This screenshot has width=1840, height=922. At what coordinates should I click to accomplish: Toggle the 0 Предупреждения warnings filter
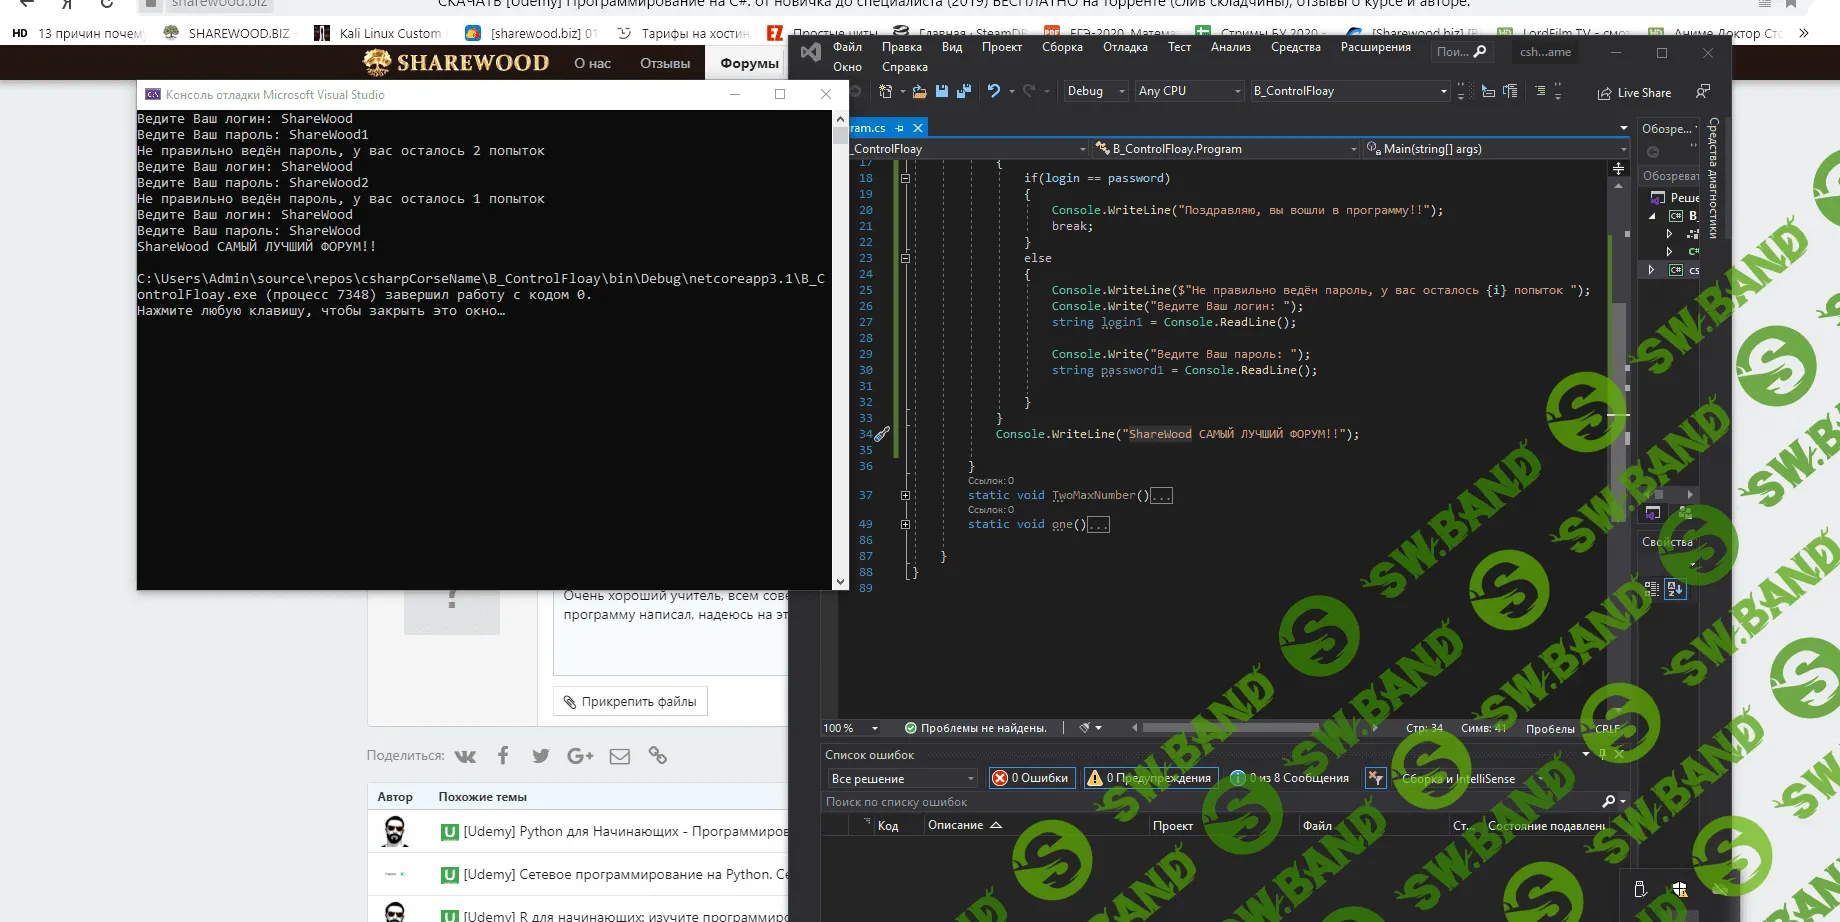click(1149, 778)
